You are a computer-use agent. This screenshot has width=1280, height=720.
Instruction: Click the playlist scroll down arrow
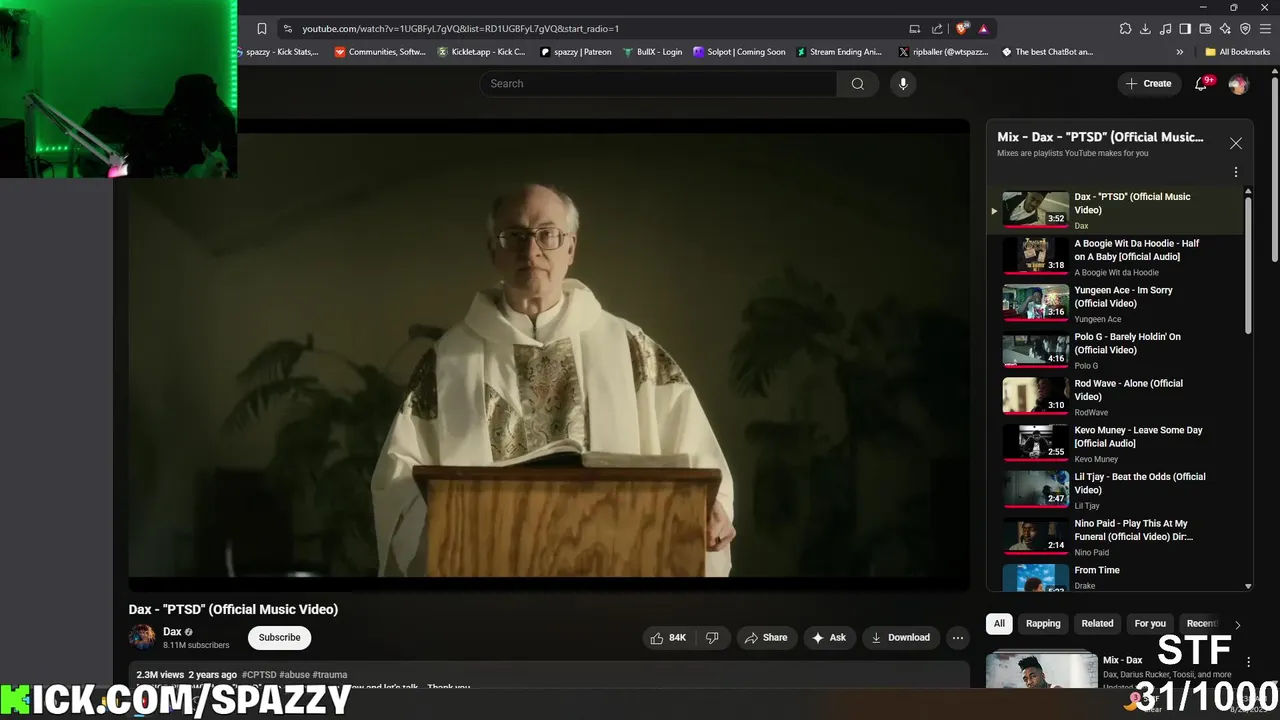tap(1248, 586)
